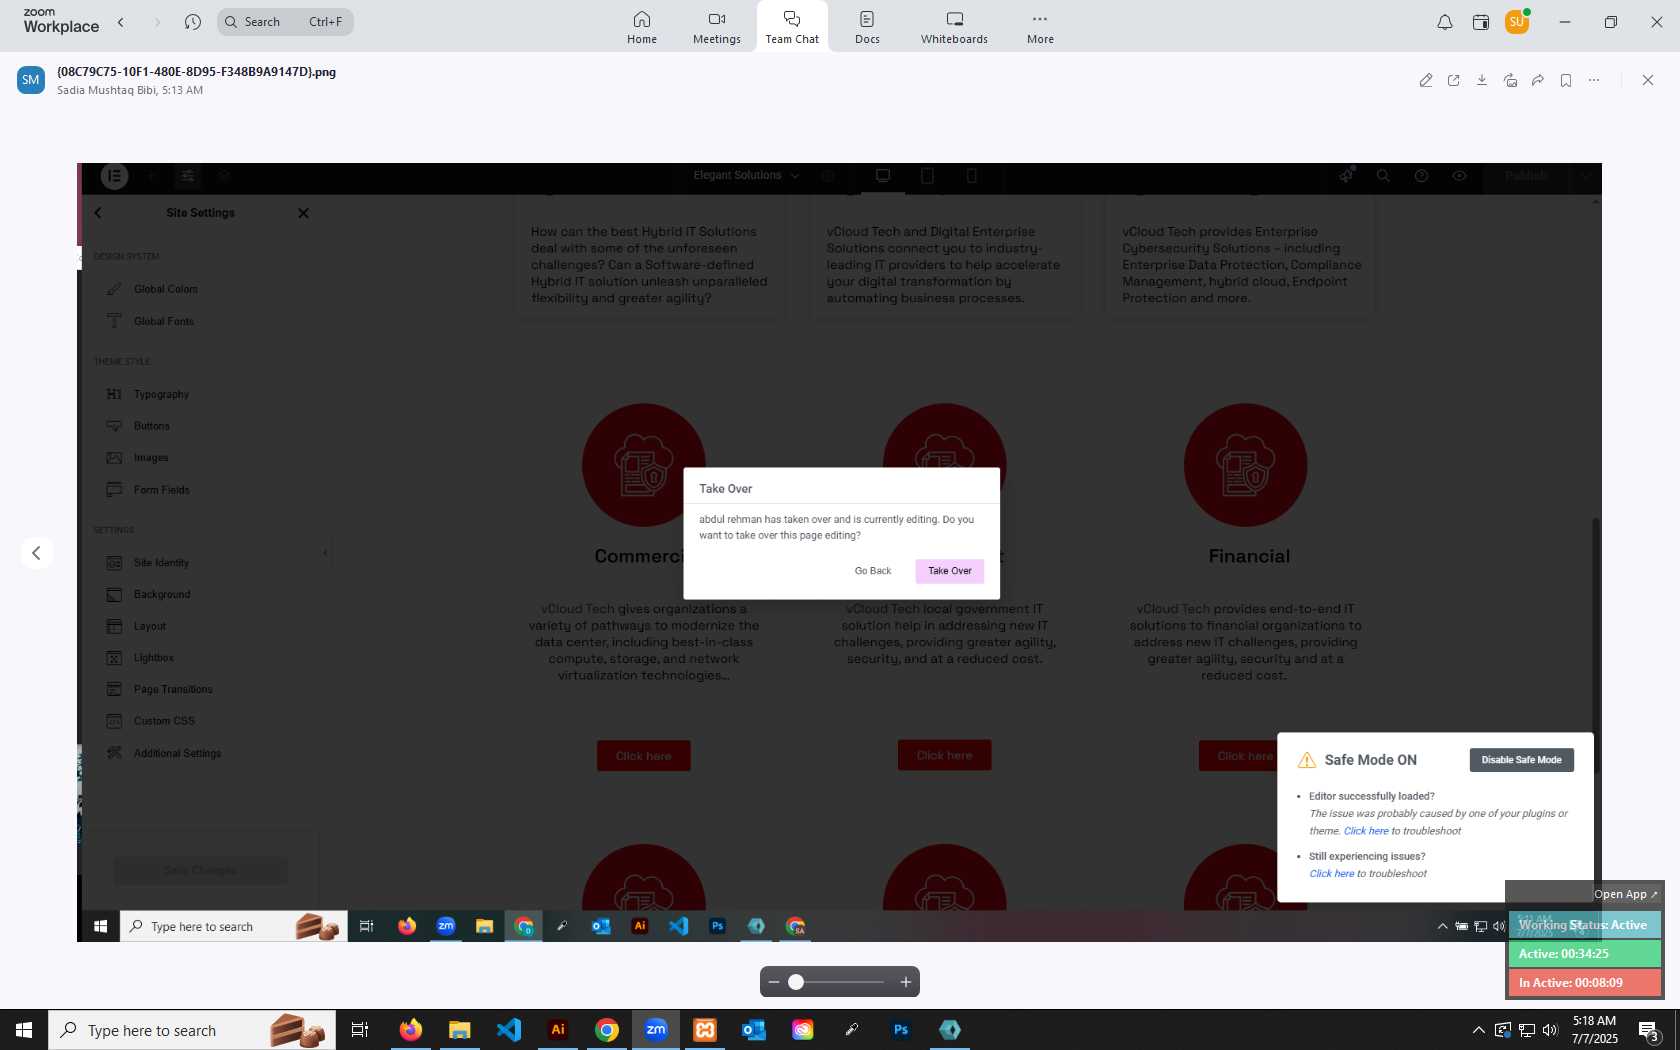Click the sync tray icon with blue dot

(x=1503, y=1030)
